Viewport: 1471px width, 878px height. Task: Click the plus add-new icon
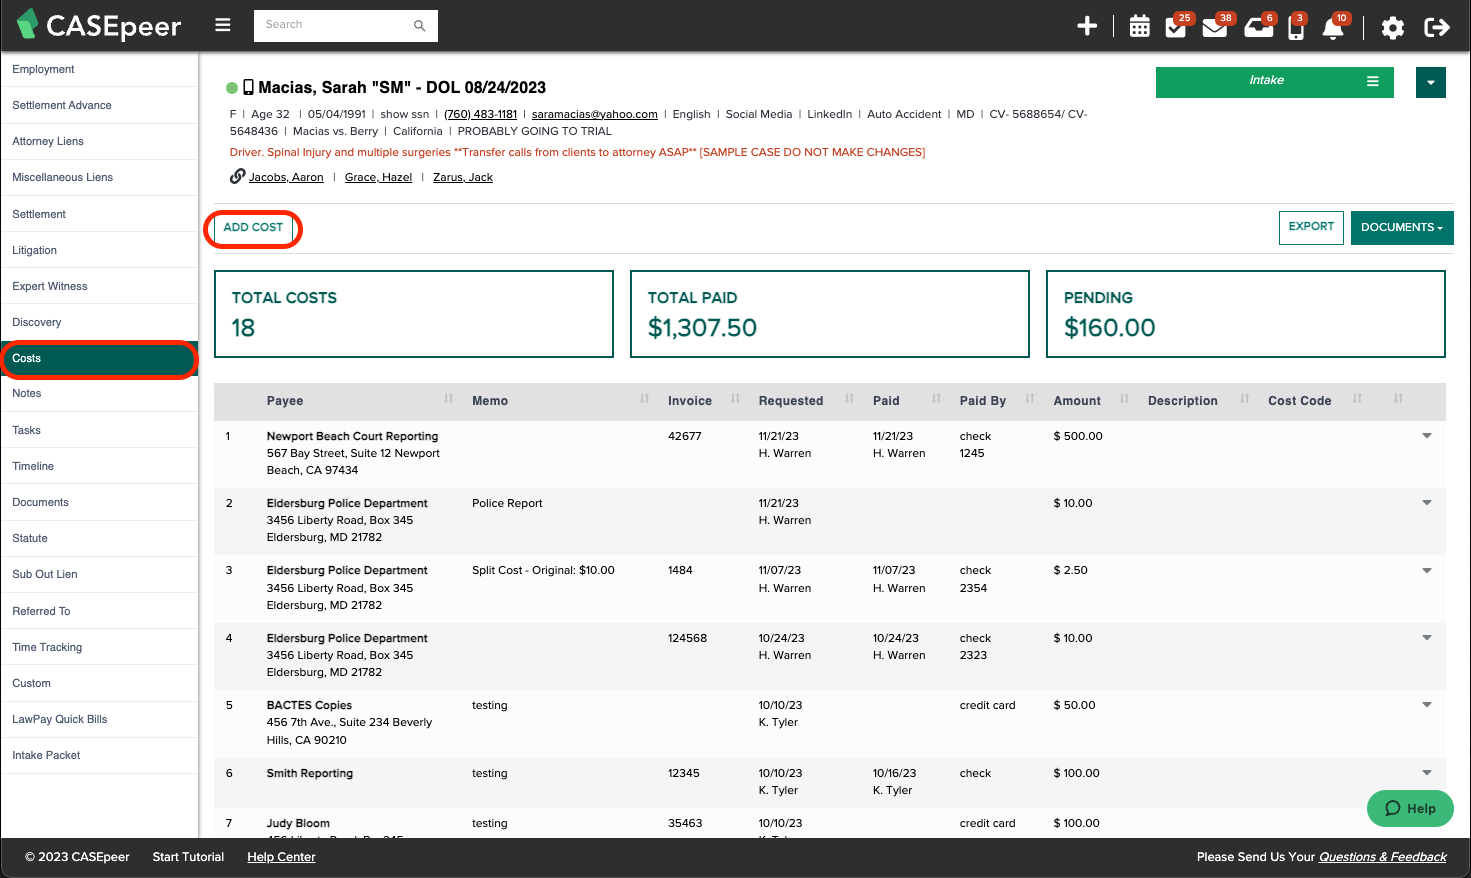tap(1087, 26)
